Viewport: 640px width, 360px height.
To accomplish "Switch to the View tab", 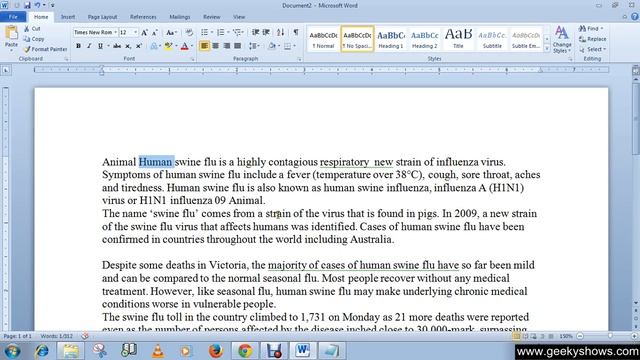I will 239,17.
